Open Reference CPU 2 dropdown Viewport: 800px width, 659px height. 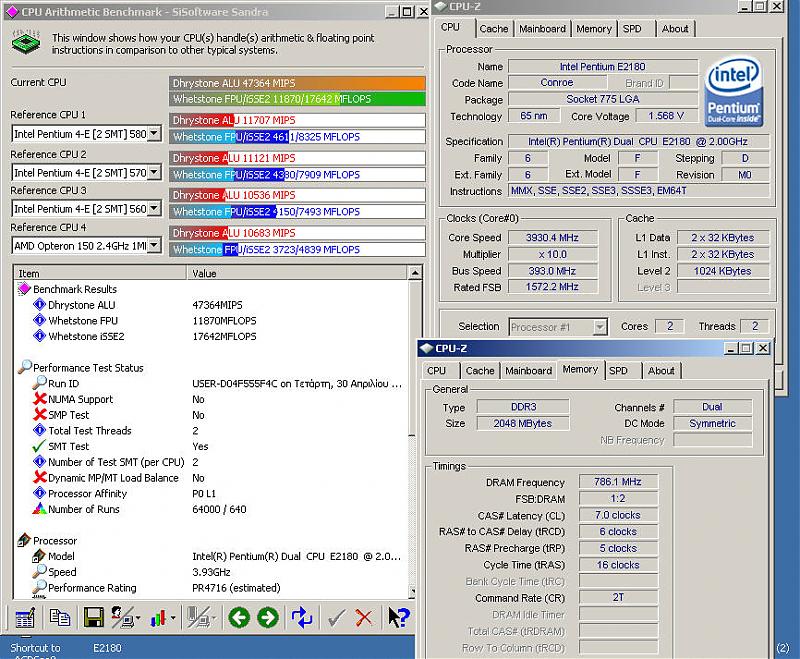pyautogui.click(x=154, y=172)
